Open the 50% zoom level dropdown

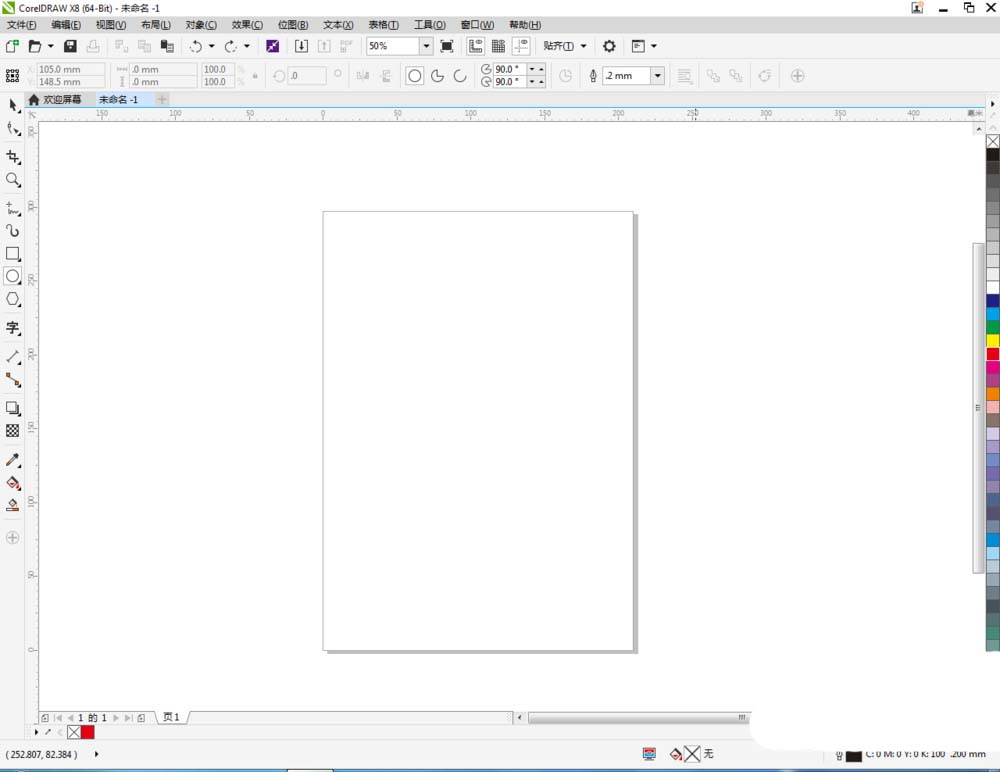point(426,46)
